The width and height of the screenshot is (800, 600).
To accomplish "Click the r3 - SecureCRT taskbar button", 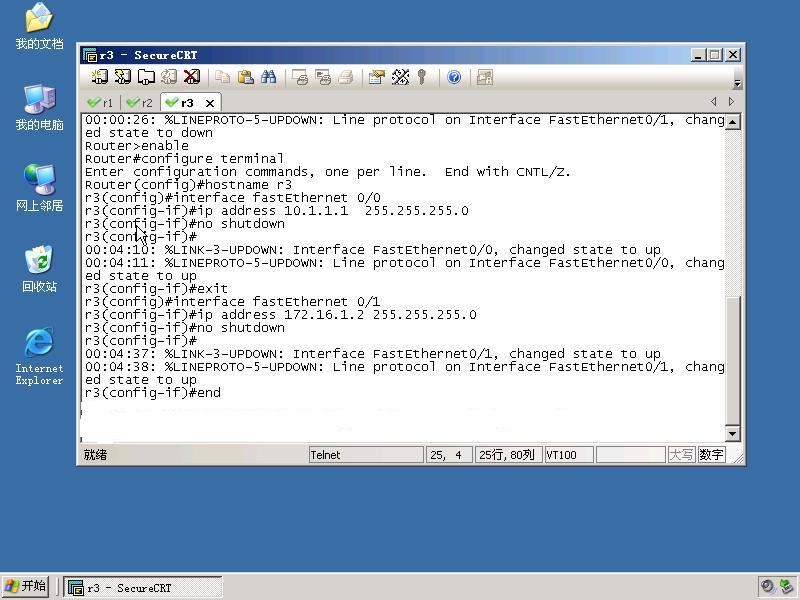I will [143, 588].
